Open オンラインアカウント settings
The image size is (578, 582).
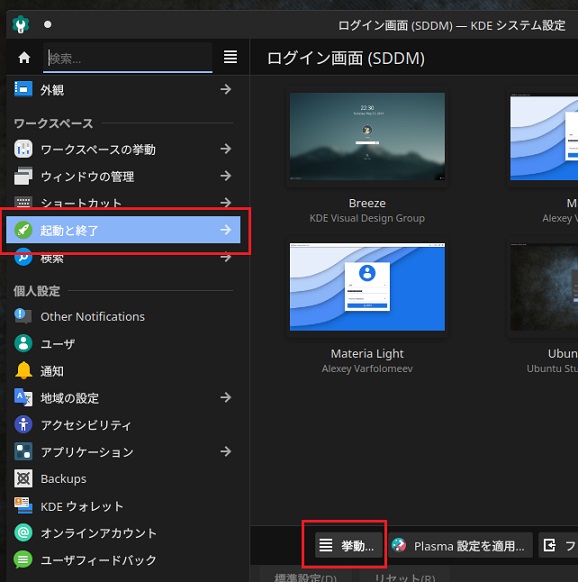pyautogui.click(x=123, y=533)
